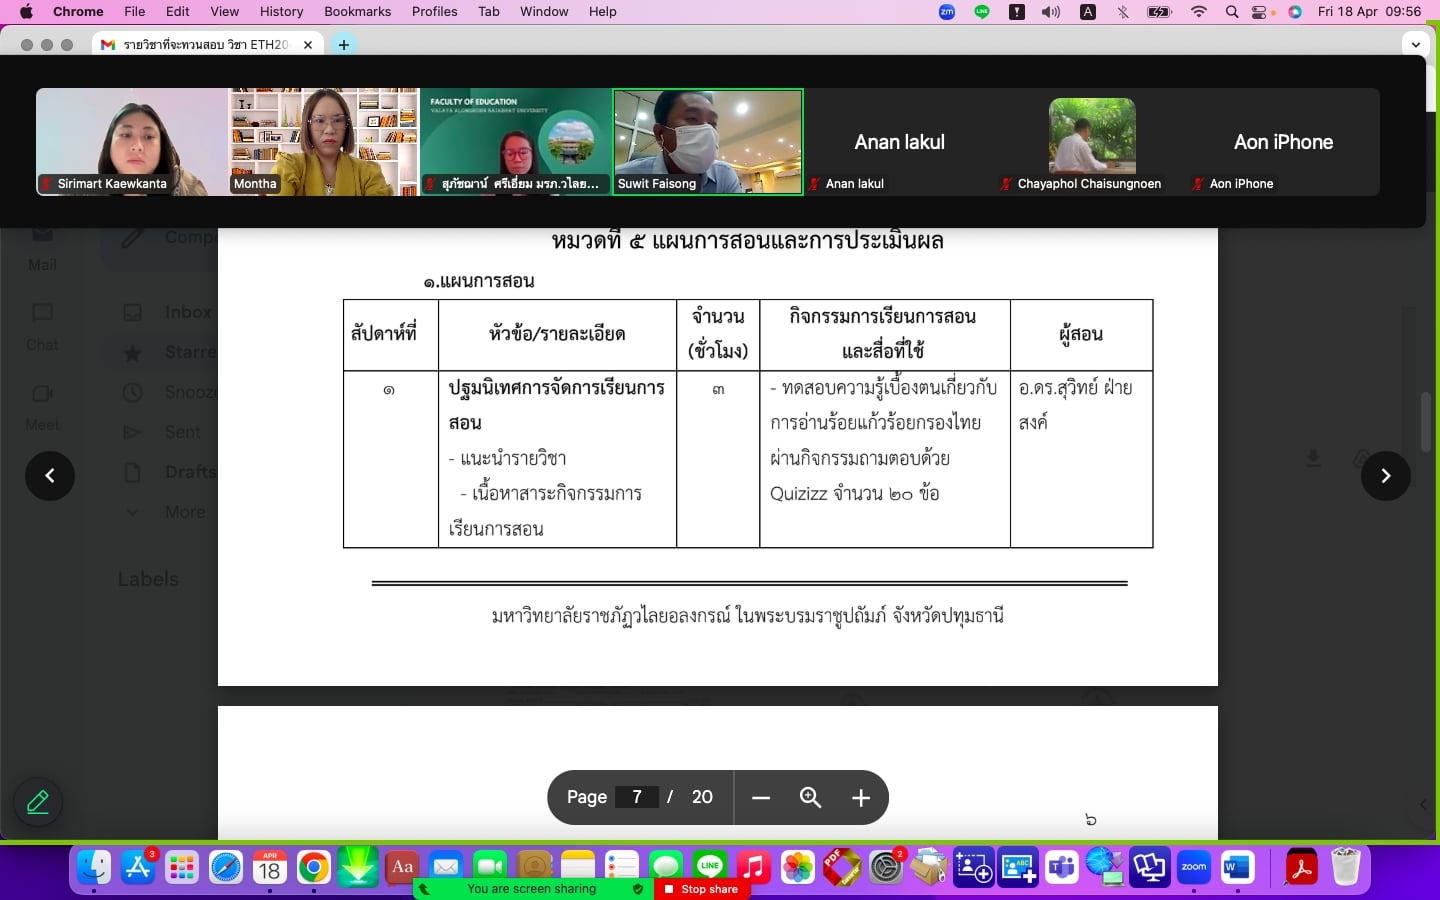Viewport: 1440px width, 900px height.
Task: Zoom in with the plus icon
Action: tap(861, 798)
